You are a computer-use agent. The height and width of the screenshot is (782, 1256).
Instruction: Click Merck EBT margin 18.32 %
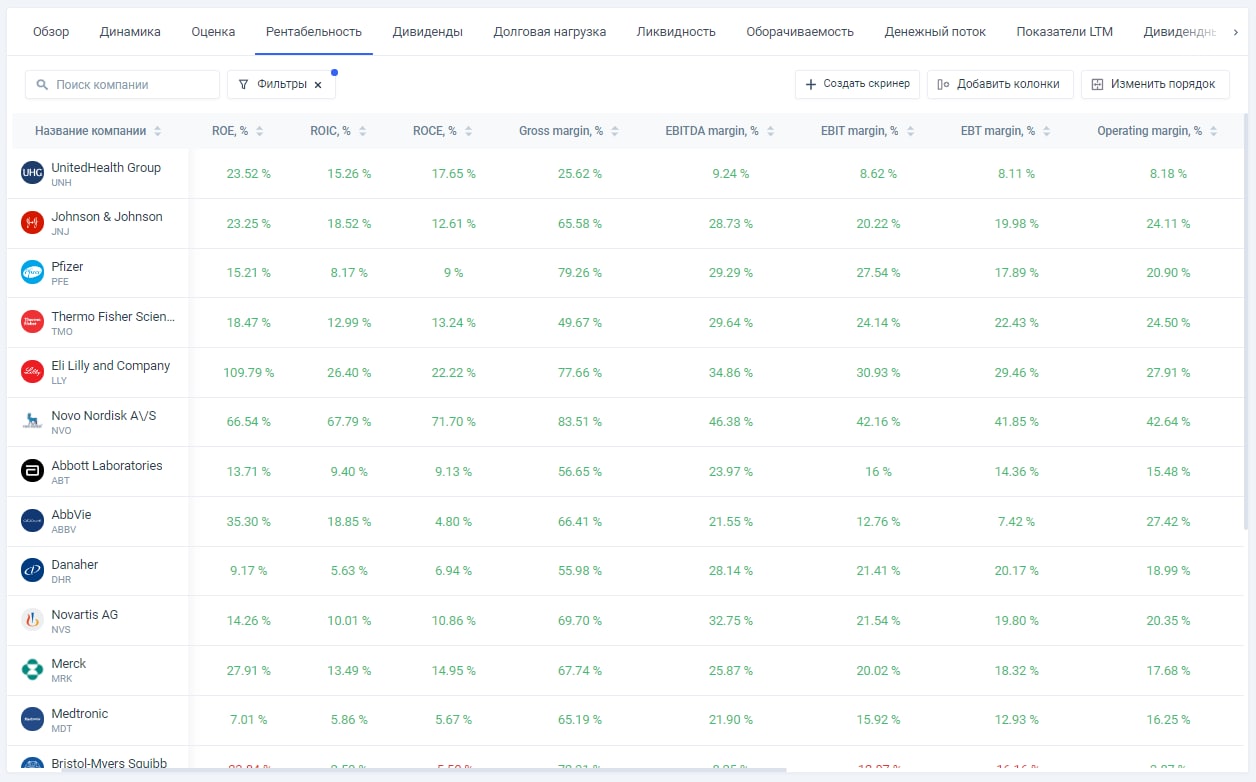click(1017, 671)
